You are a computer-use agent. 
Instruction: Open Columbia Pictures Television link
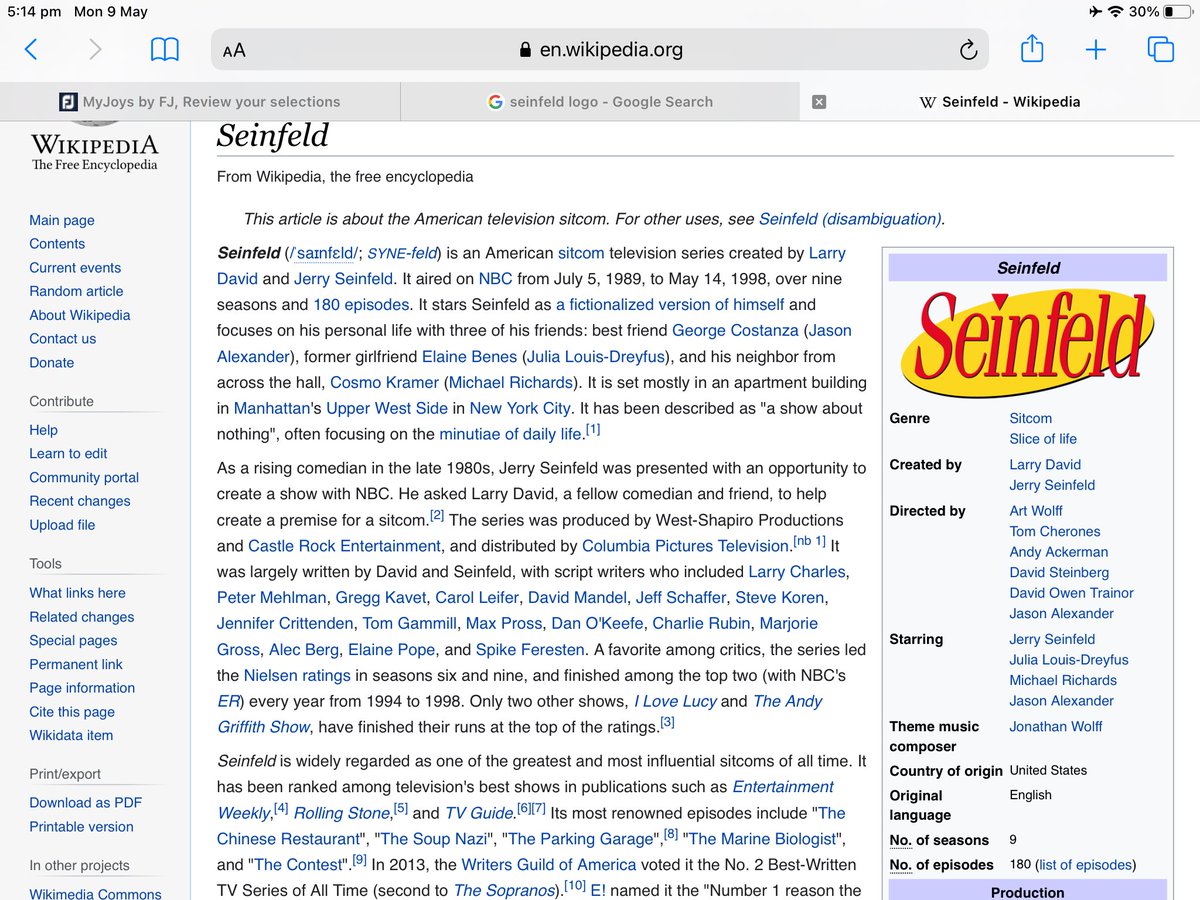coord(685,546)
